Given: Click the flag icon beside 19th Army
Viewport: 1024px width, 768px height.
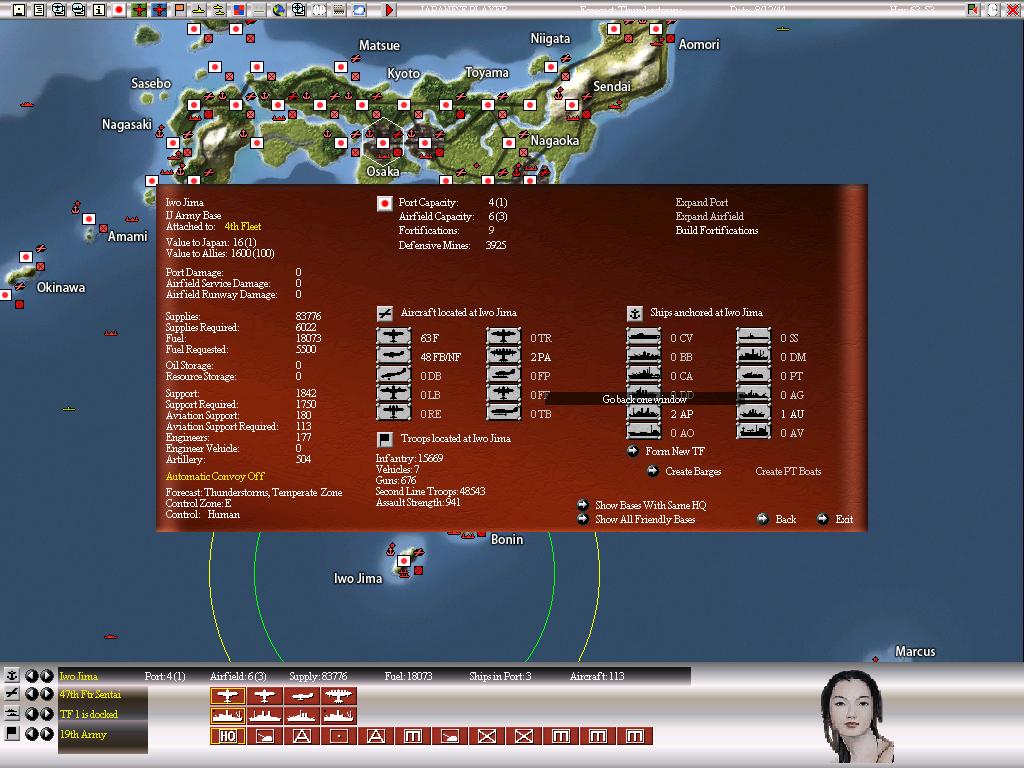Looking at the screenshot, I should tap(12, 733).
